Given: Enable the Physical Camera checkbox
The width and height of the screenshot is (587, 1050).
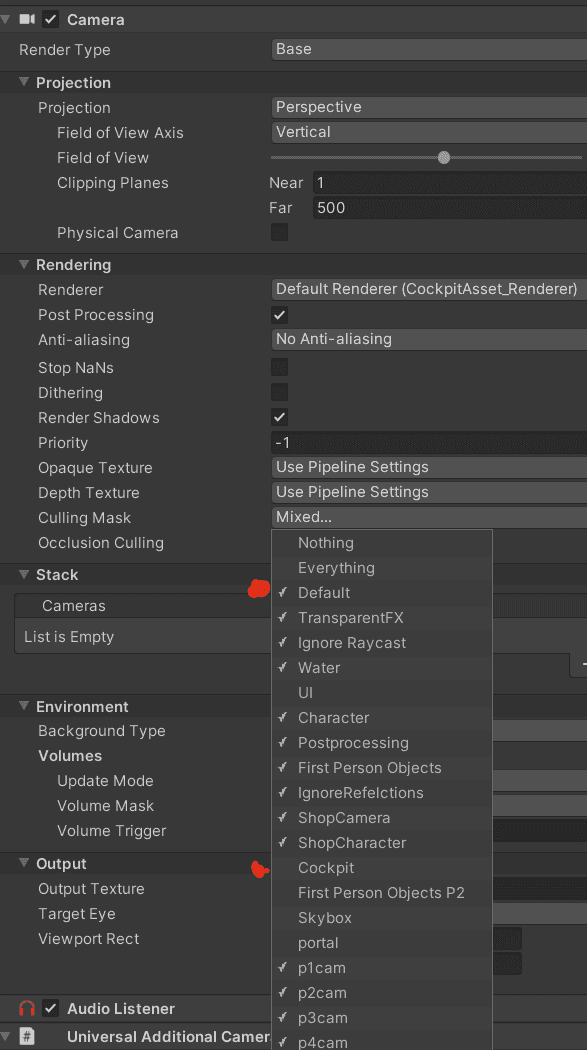Looking at the screenshot, I should click(x=280, y=232).
